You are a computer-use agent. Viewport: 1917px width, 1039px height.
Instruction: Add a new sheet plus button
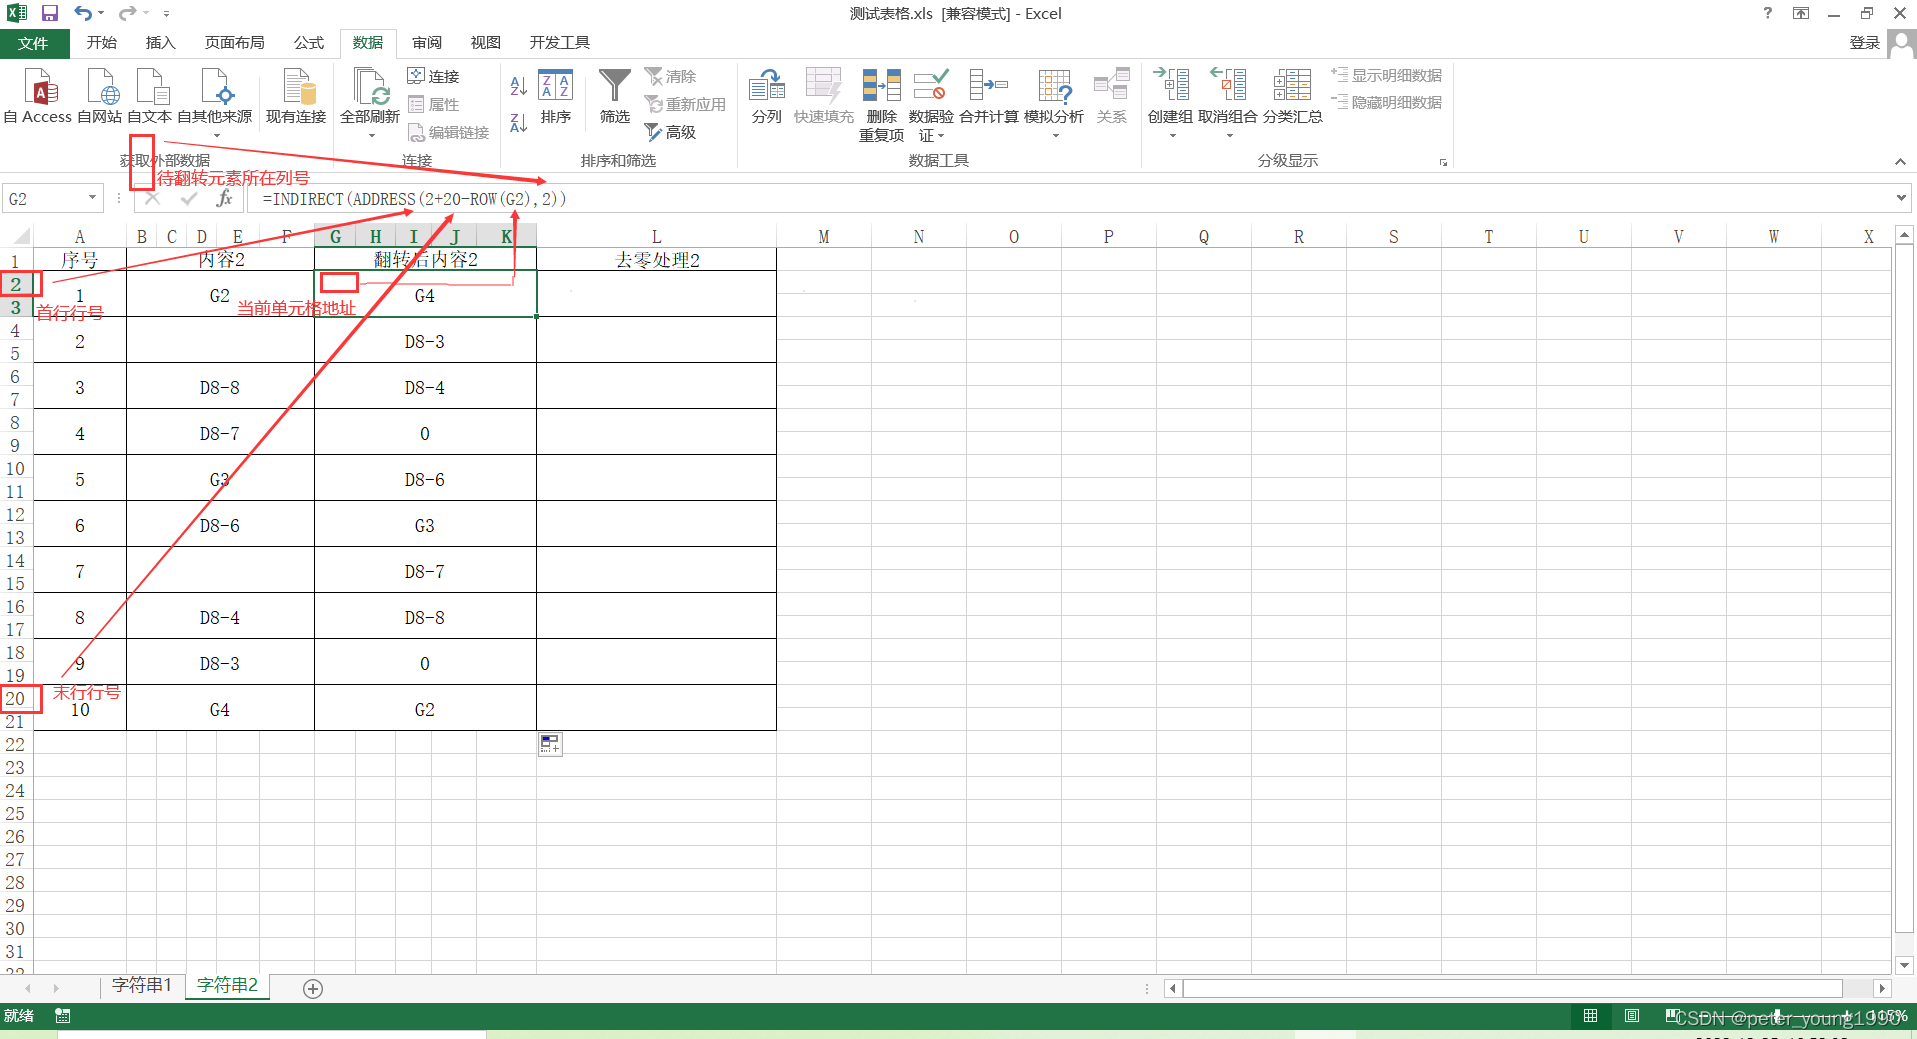313,989
